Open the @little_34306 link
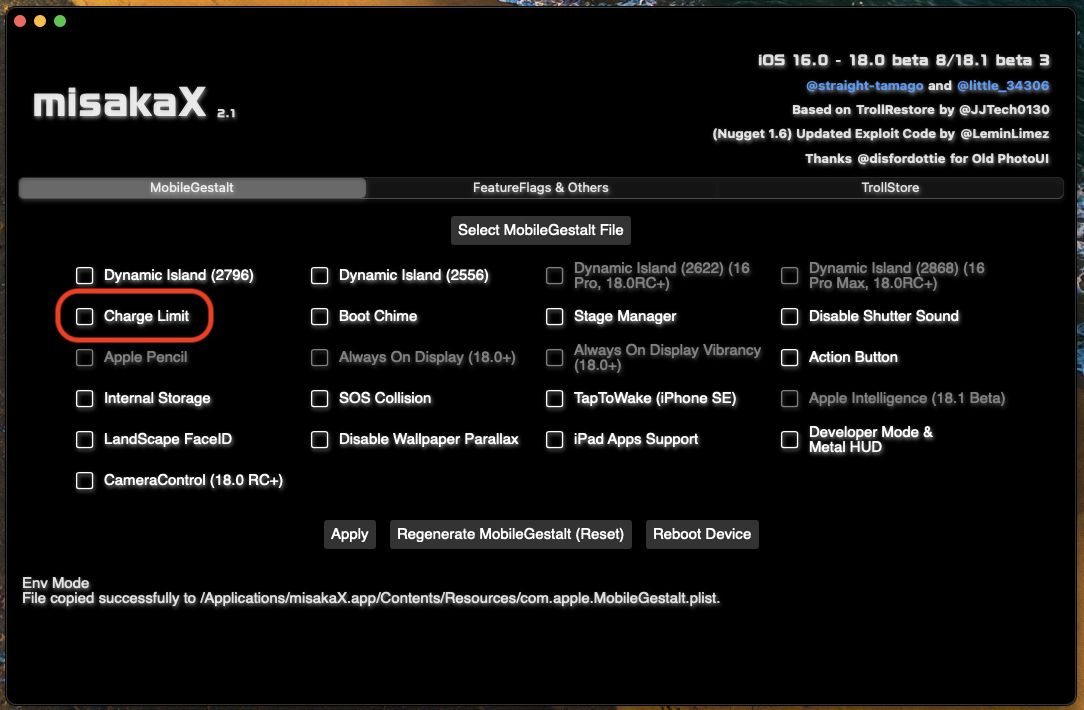Image resolution: width=1084 pixels, height=710 pixels. click(x=1003, y=86)
